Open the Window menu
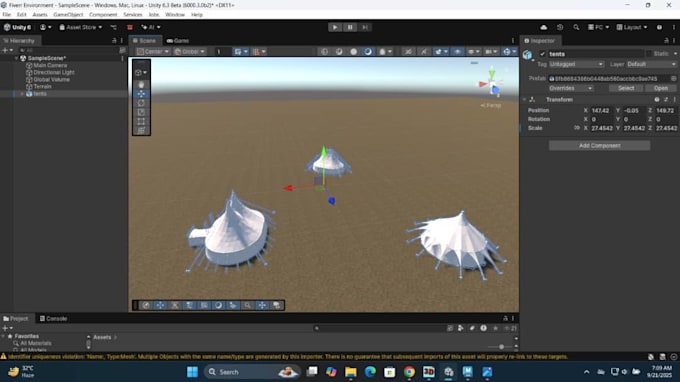 [175, 15]
